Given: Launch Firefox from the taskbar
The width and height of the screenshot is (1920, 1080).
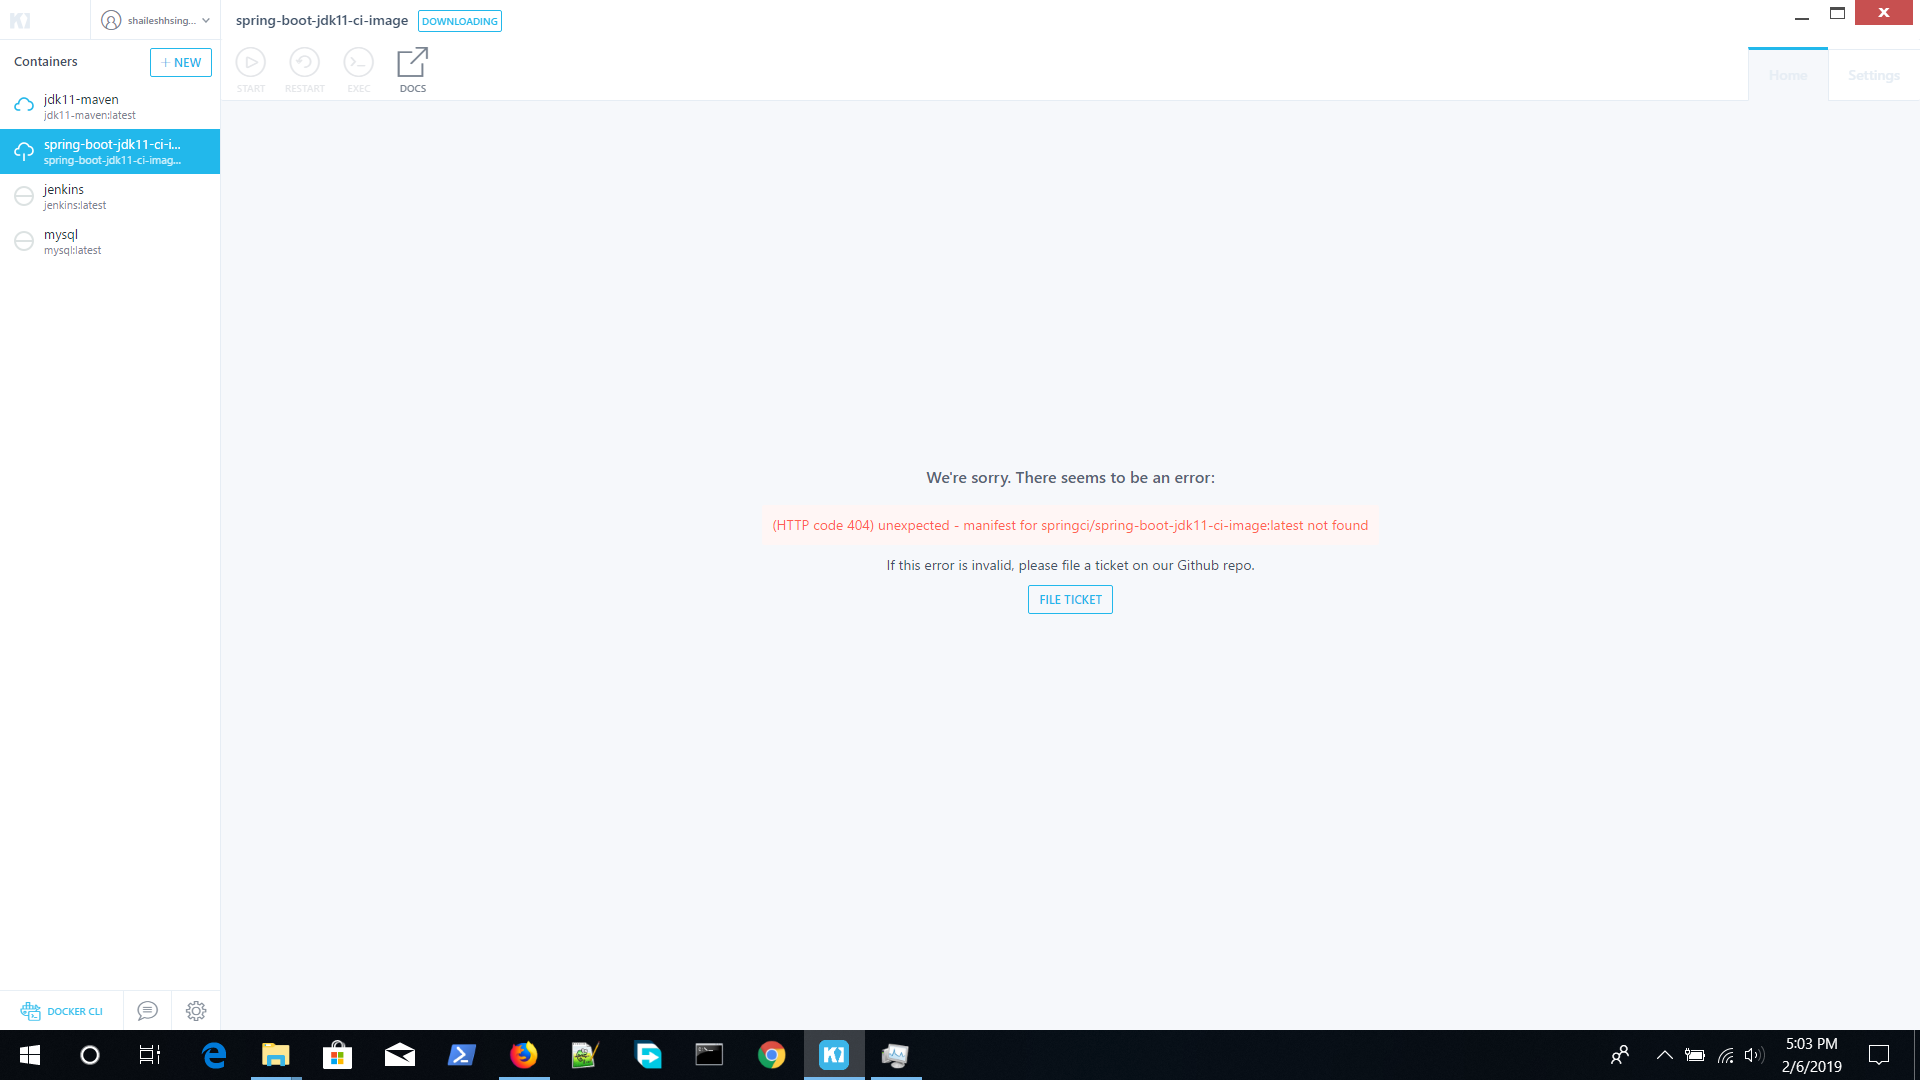Looking at the screenshot, I should point(524,1055).
